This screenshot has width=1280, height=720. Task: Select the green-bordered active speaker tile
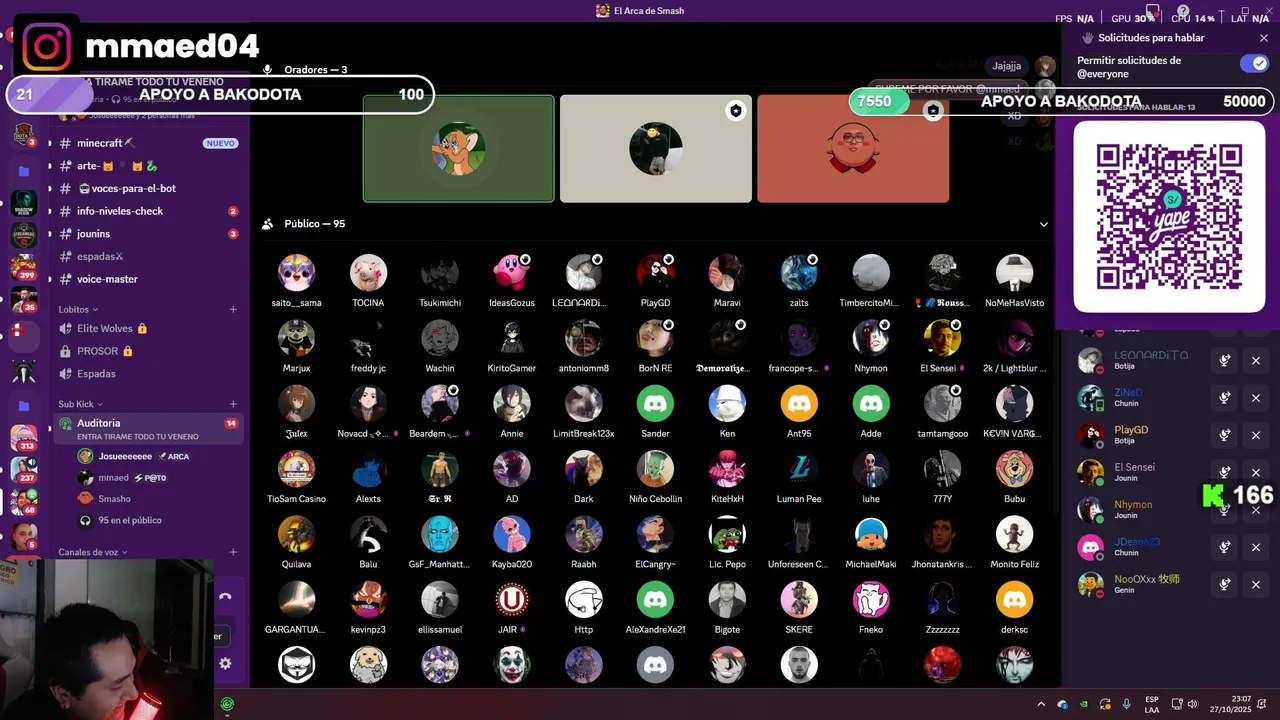click(458, 149)
